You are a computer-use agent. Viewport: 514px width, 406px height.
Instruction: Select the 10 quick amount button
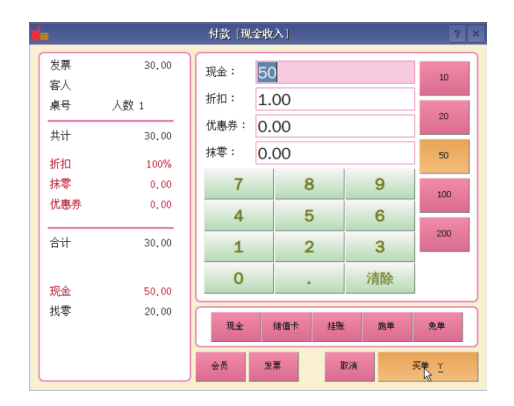click(x=444, y=78)
